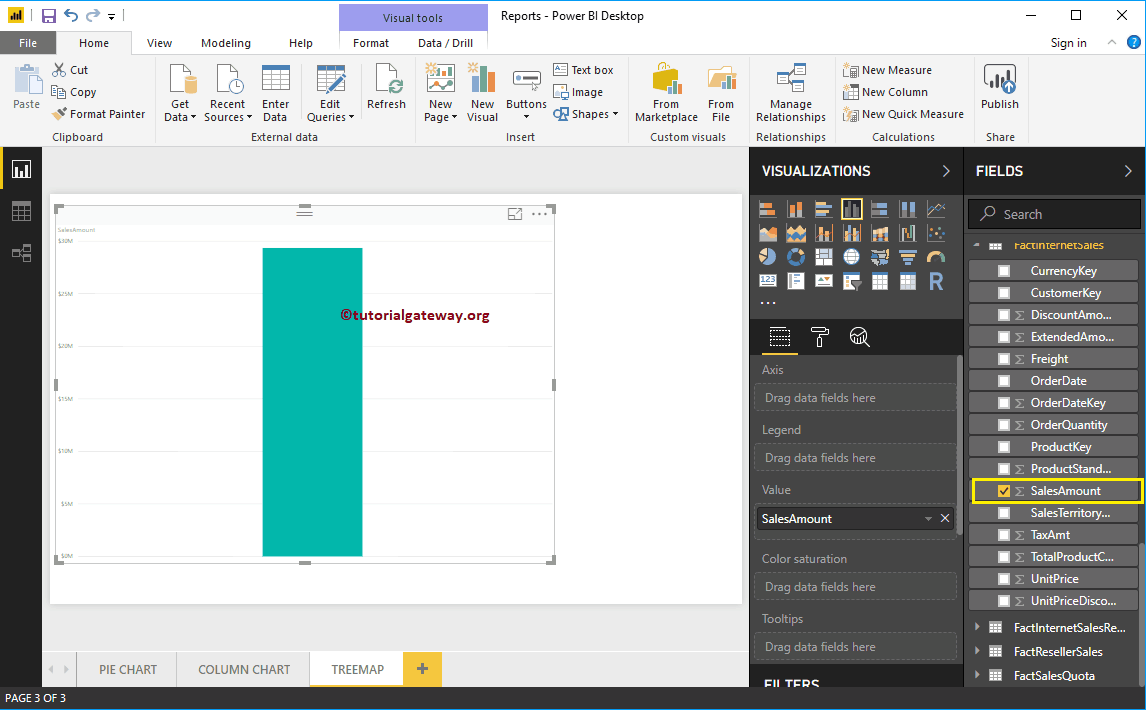Click the Save icon in title bar
The image size is (1146, 710).
(x=48, y=15)
